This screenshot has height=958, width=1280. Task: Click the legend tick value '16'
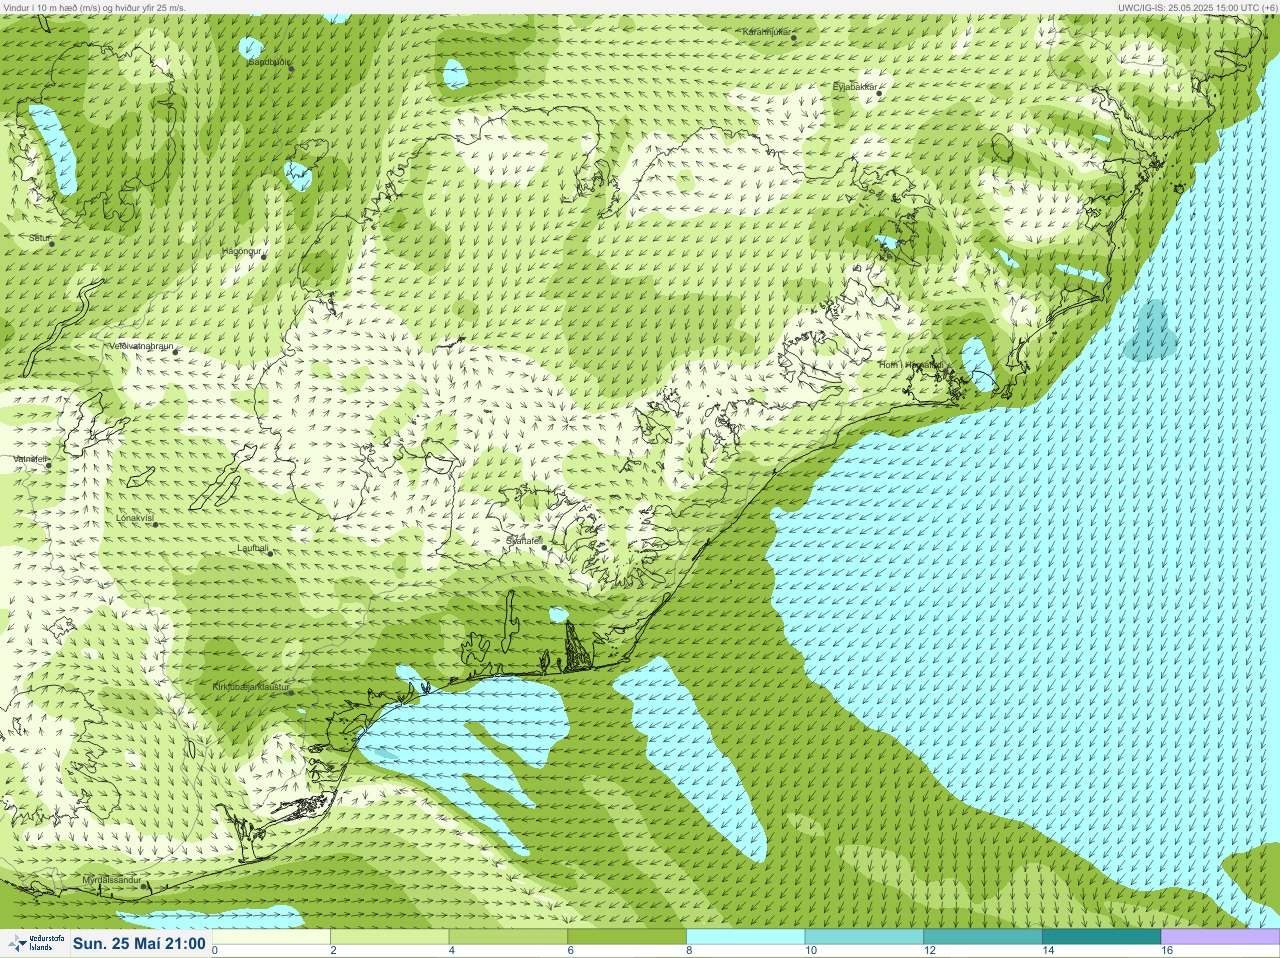(x=1166, y=951)
